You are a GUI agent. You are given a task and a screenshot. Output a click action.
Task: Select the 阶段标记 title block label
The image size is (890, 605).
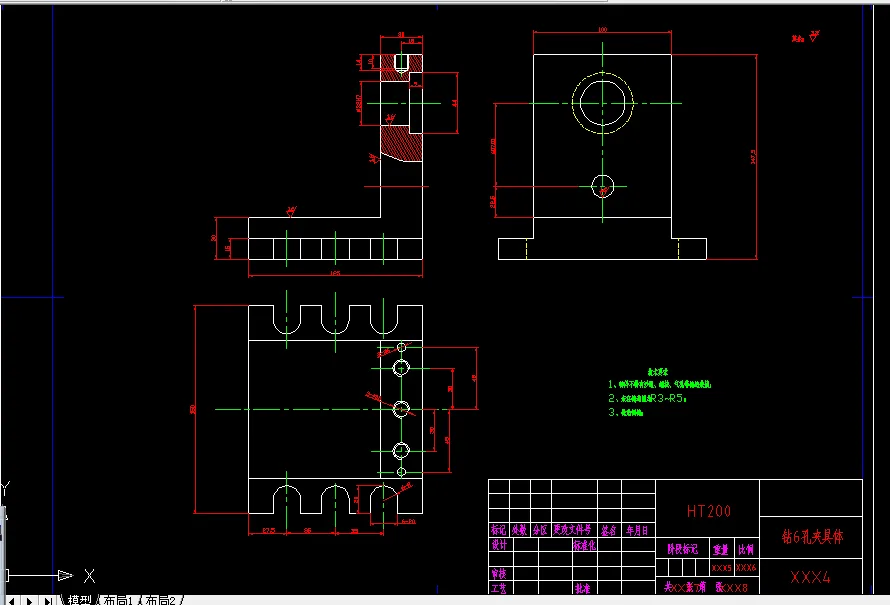point(682,549)
